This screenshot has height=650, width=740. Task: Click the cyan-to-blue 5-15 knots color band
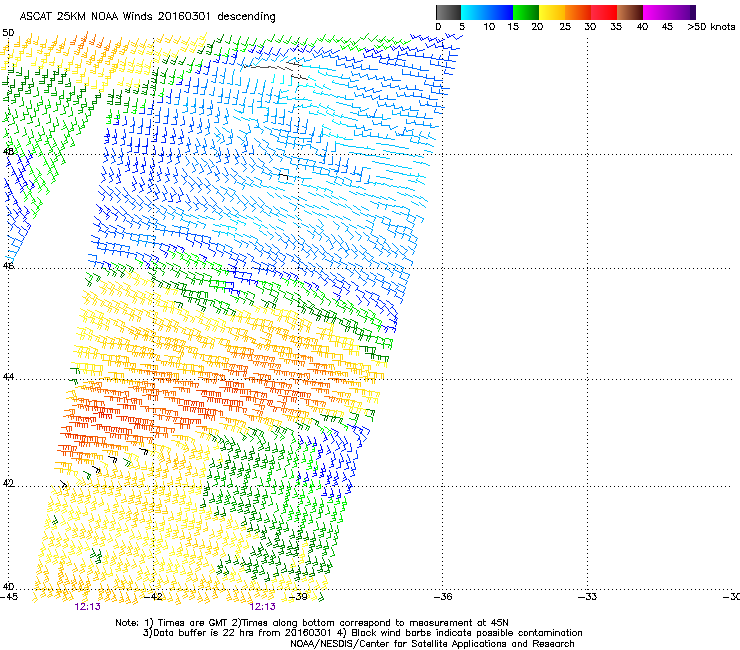point(487,12)
